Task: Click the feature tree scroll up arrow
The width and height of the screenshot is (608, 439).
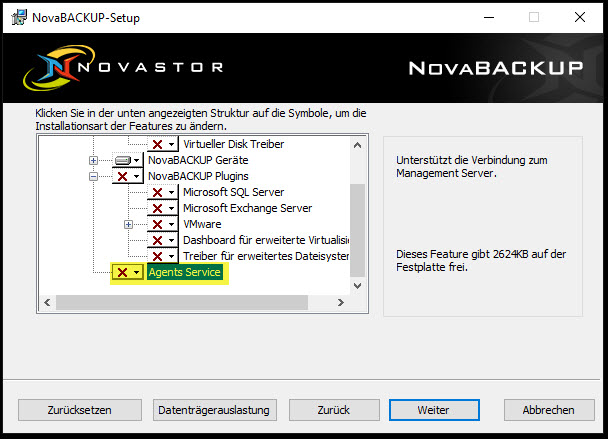Action: click(358, 145)
